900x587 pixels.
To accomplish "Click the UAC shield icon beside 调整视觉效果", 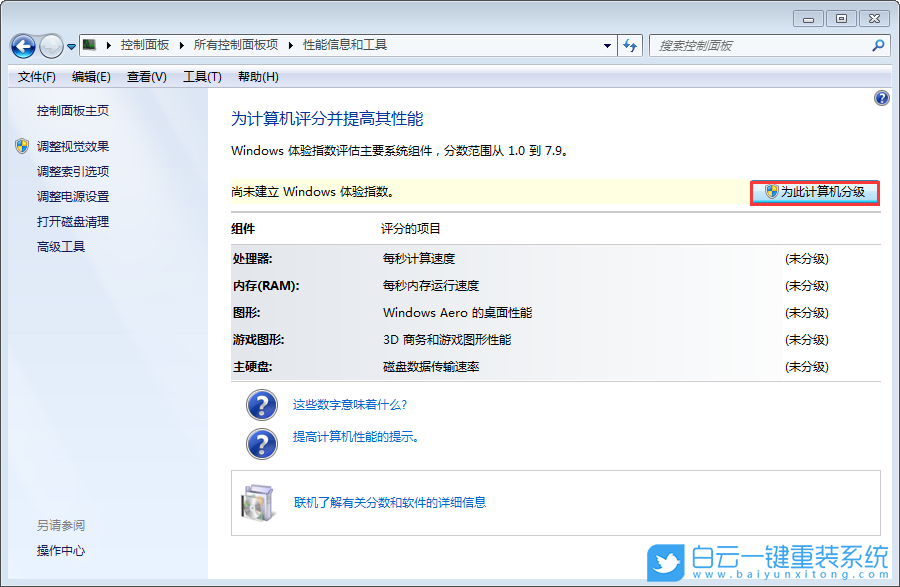I will pyautogui.click(x=22, y=146).
